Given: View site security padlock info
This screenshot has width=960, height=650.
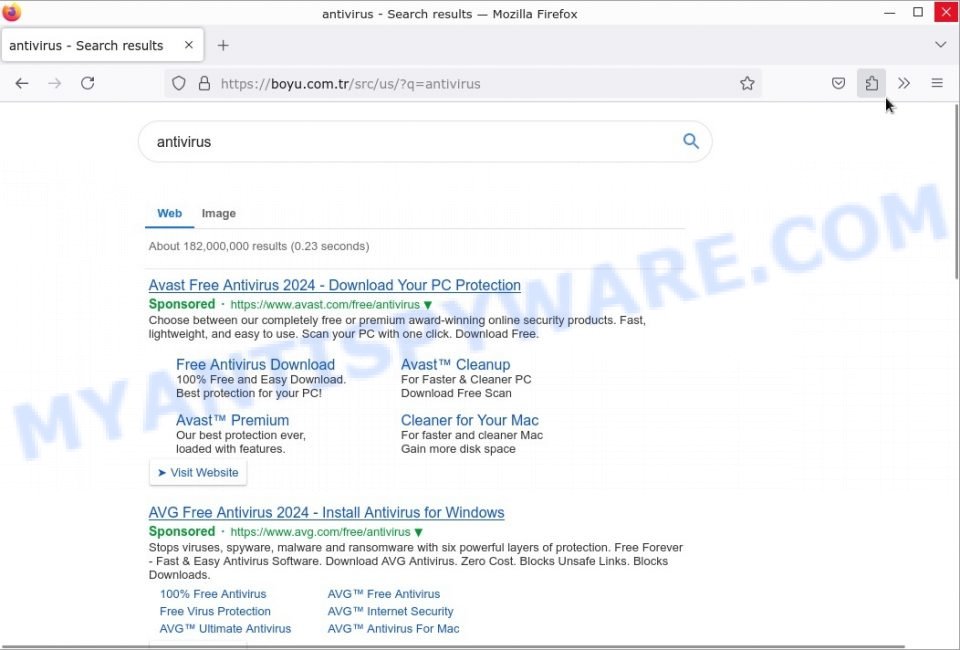Looking at the screenshot, I should [204, 83].
